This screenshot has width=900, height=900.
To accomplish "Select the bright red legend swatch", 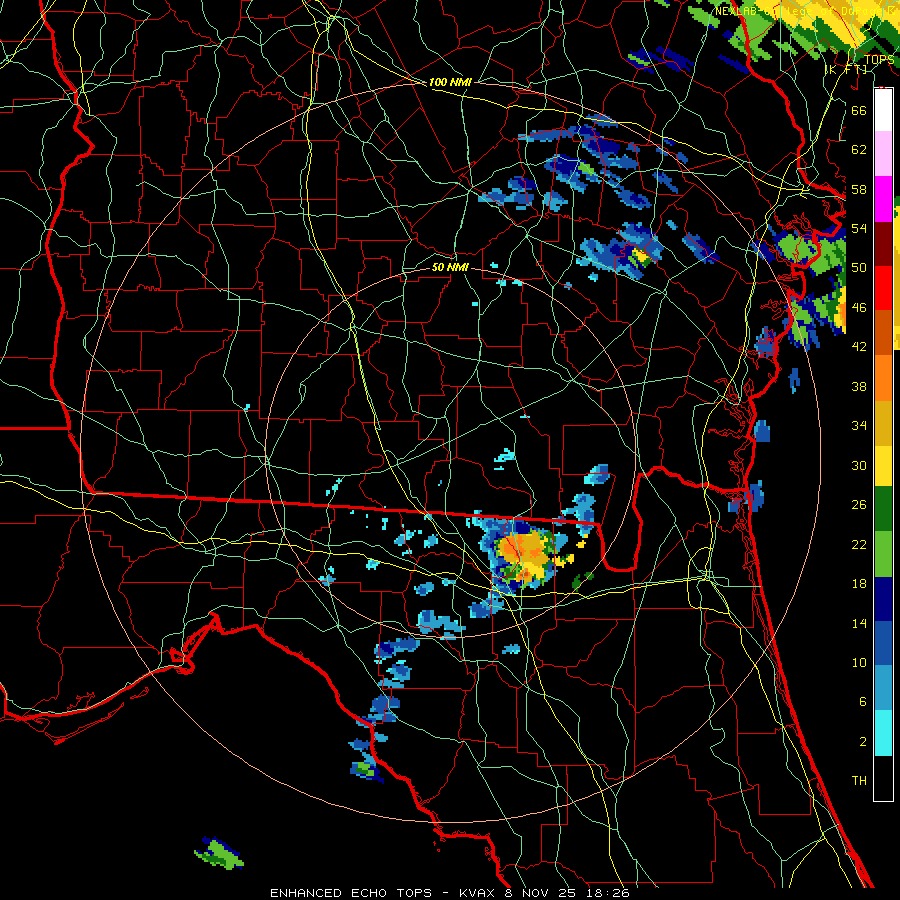I will pos(883,288).
